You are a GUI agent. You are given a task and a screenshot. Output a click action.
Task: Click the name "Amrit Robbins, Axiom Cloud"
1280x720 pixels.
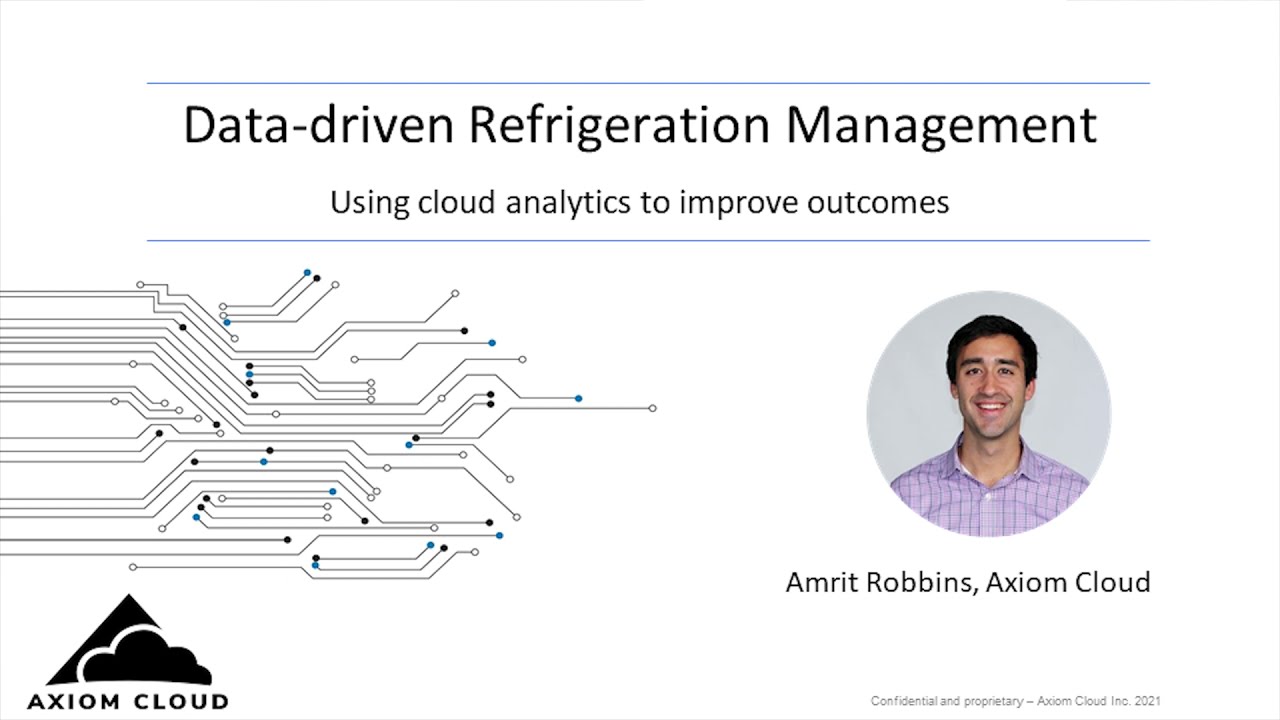[968, 582]
